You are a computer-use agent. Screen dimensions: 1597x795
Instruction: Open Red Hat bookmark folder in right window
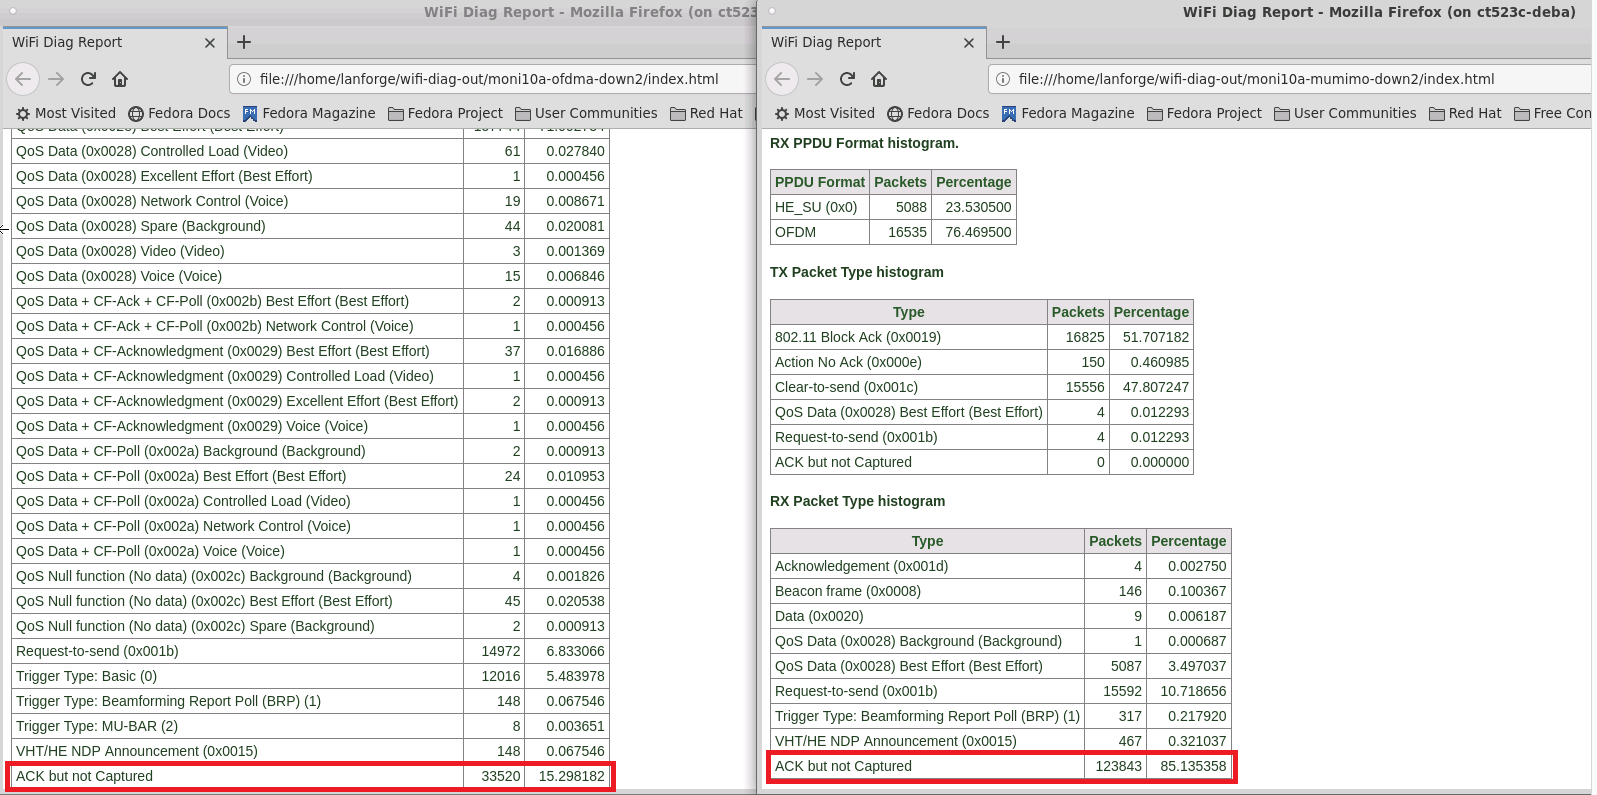pos(1465,113)
